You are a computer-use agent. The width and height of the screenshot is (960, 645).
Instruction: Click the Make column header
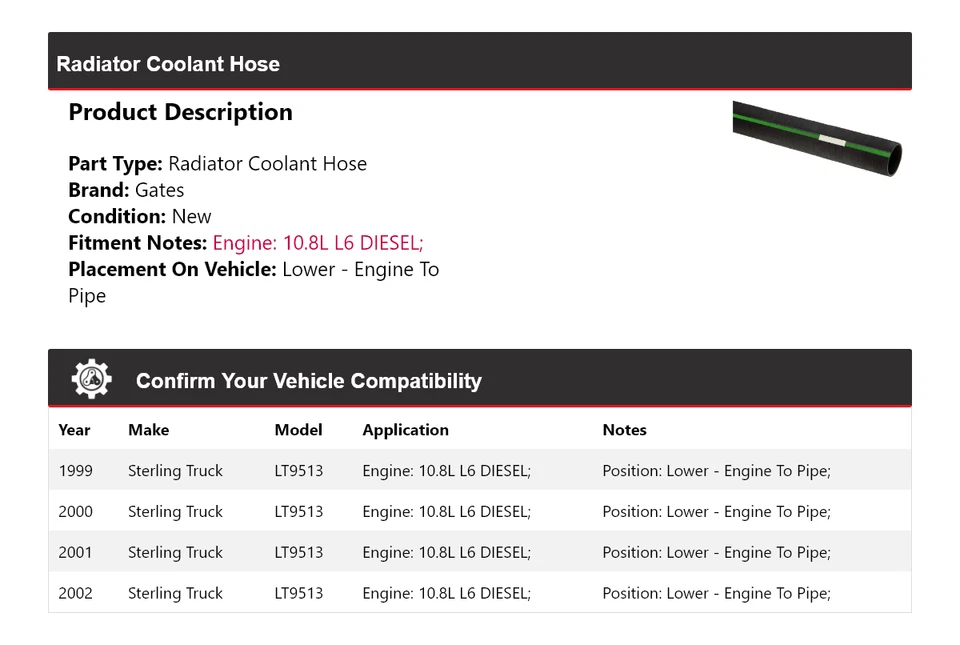click(148, 430)
